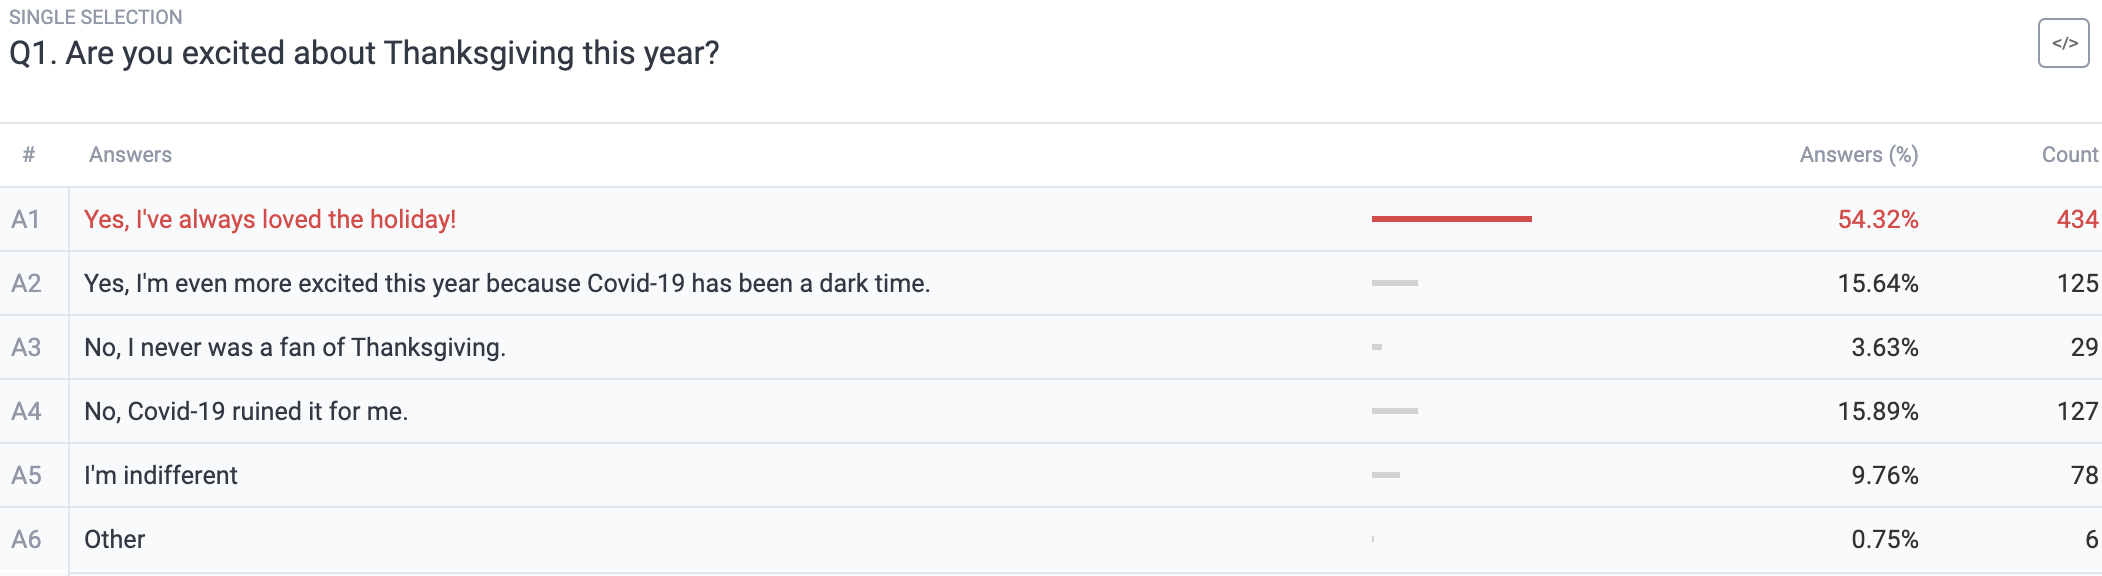
Task: Click the gray bar for answer A2
Action: [x=1395, y=283]
